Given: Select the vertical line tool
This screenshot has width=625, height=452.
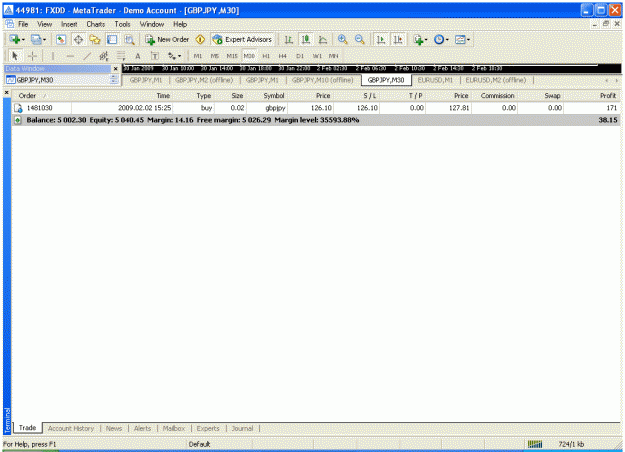Looking at the screenshot, I should 53,56.
